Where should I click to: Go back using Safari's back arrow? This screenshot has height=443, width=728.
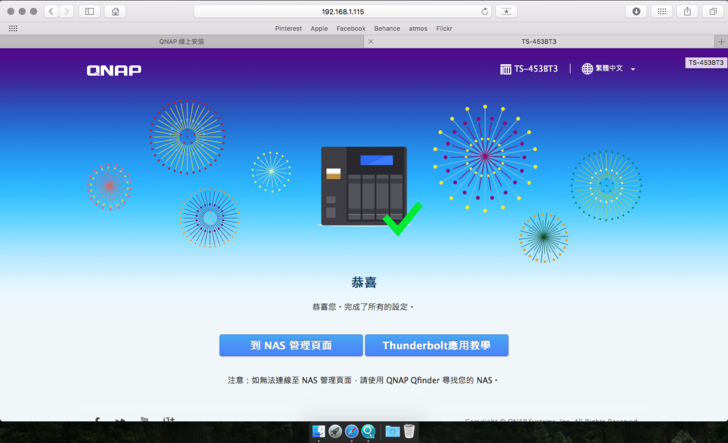pos(51,11)
